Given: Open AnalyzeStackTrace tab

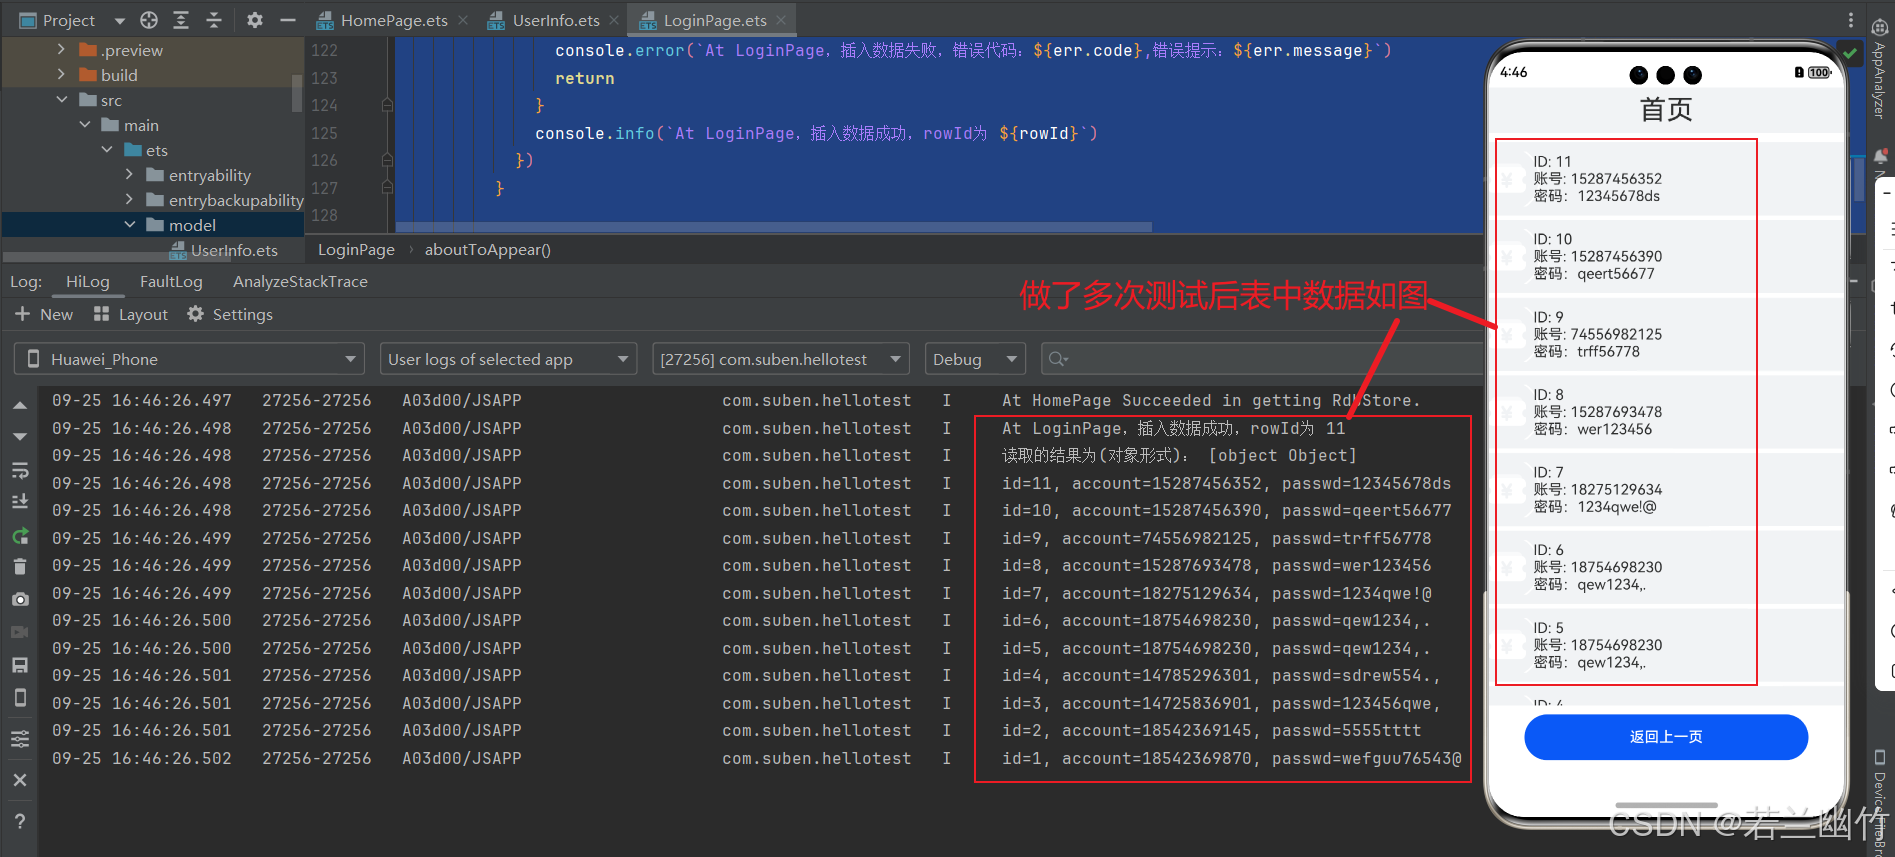Looking at the screenshot, I should click(x=300, y=282).
